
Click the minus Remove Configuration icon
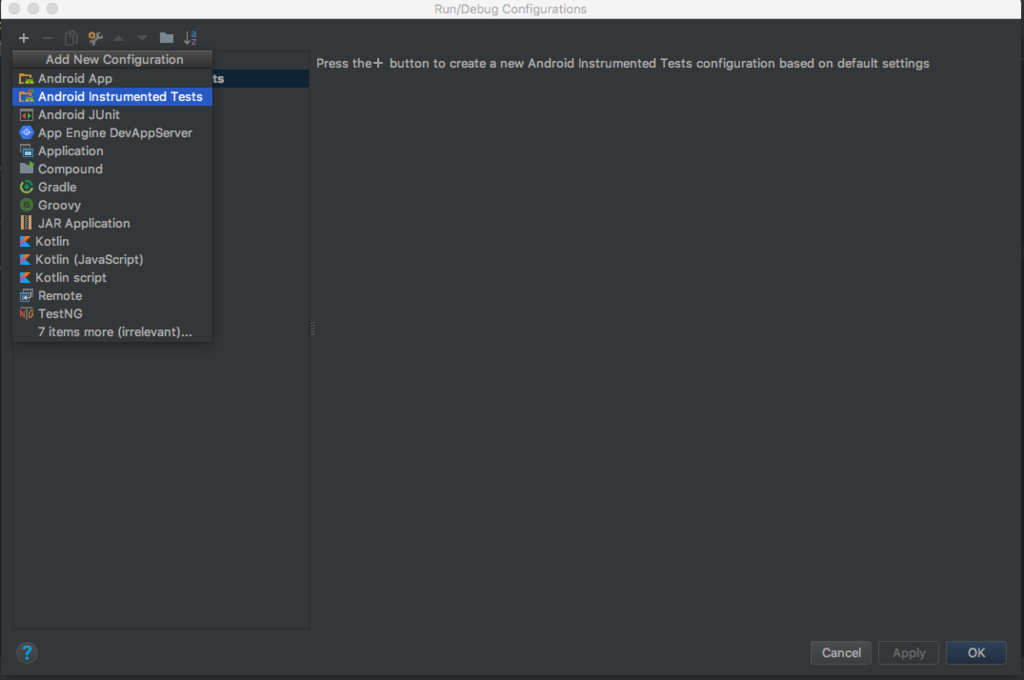click(47, 38)
